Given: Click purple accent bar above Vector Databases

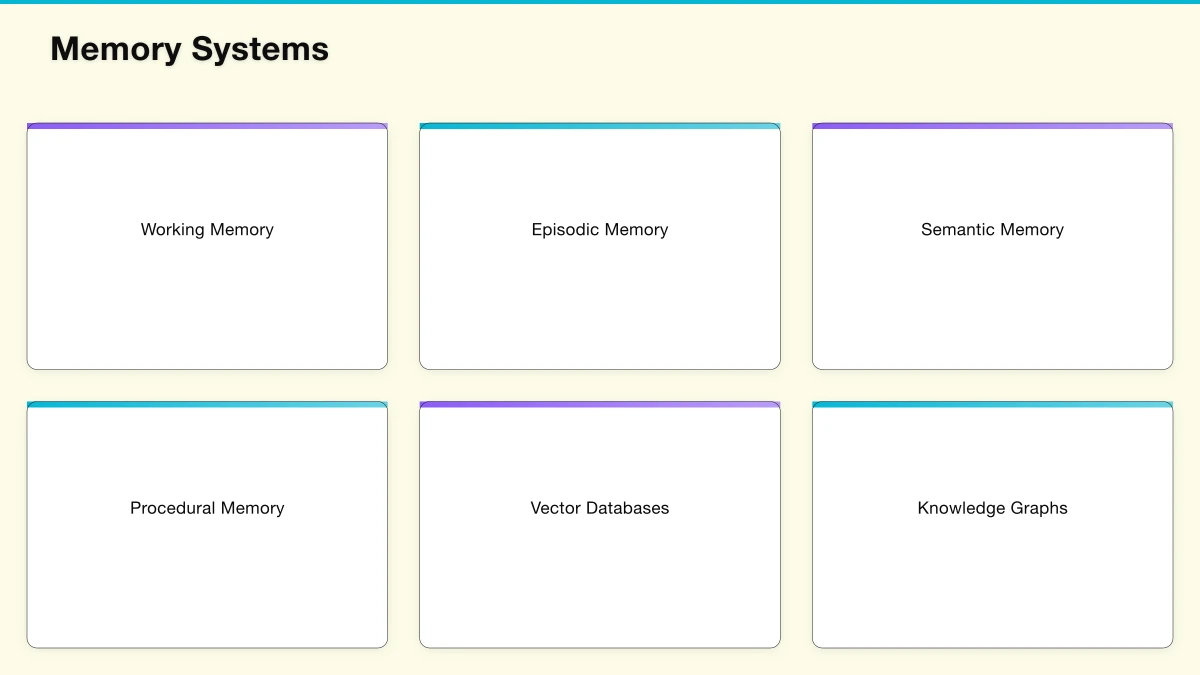Looking at the screenshot, I should pos(600,405).
